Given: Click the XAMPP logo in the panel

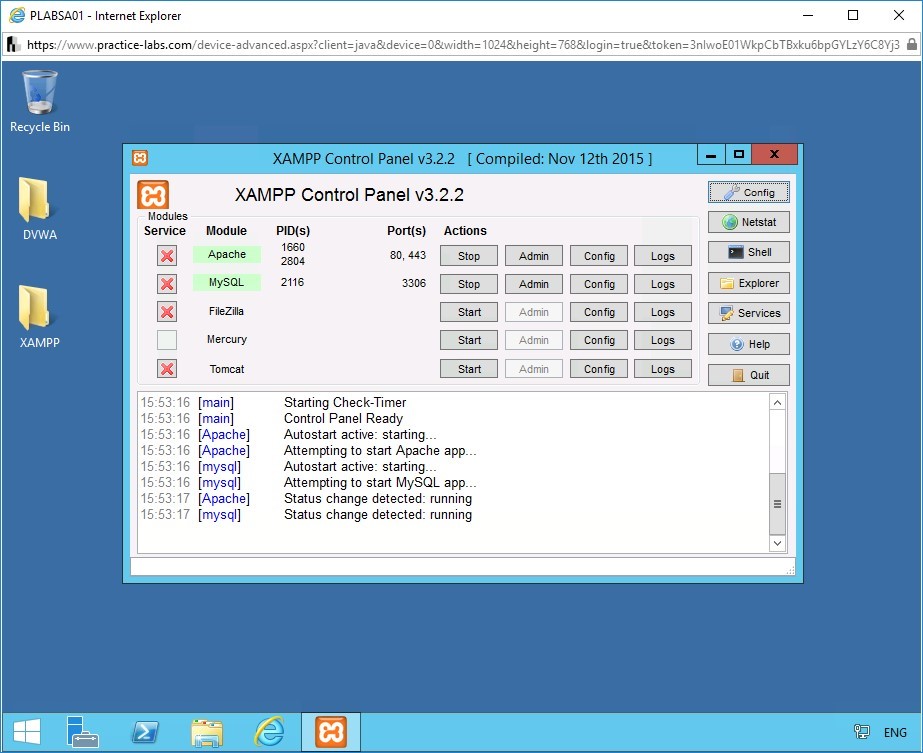Looking at the screenshot, I should 153,193.
